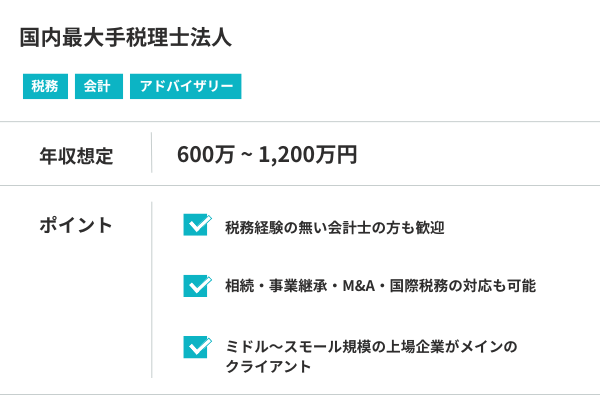Click the 税理士法人 portion of the title
The width and height of the screenshot is (600, 420).
(178, 39)
